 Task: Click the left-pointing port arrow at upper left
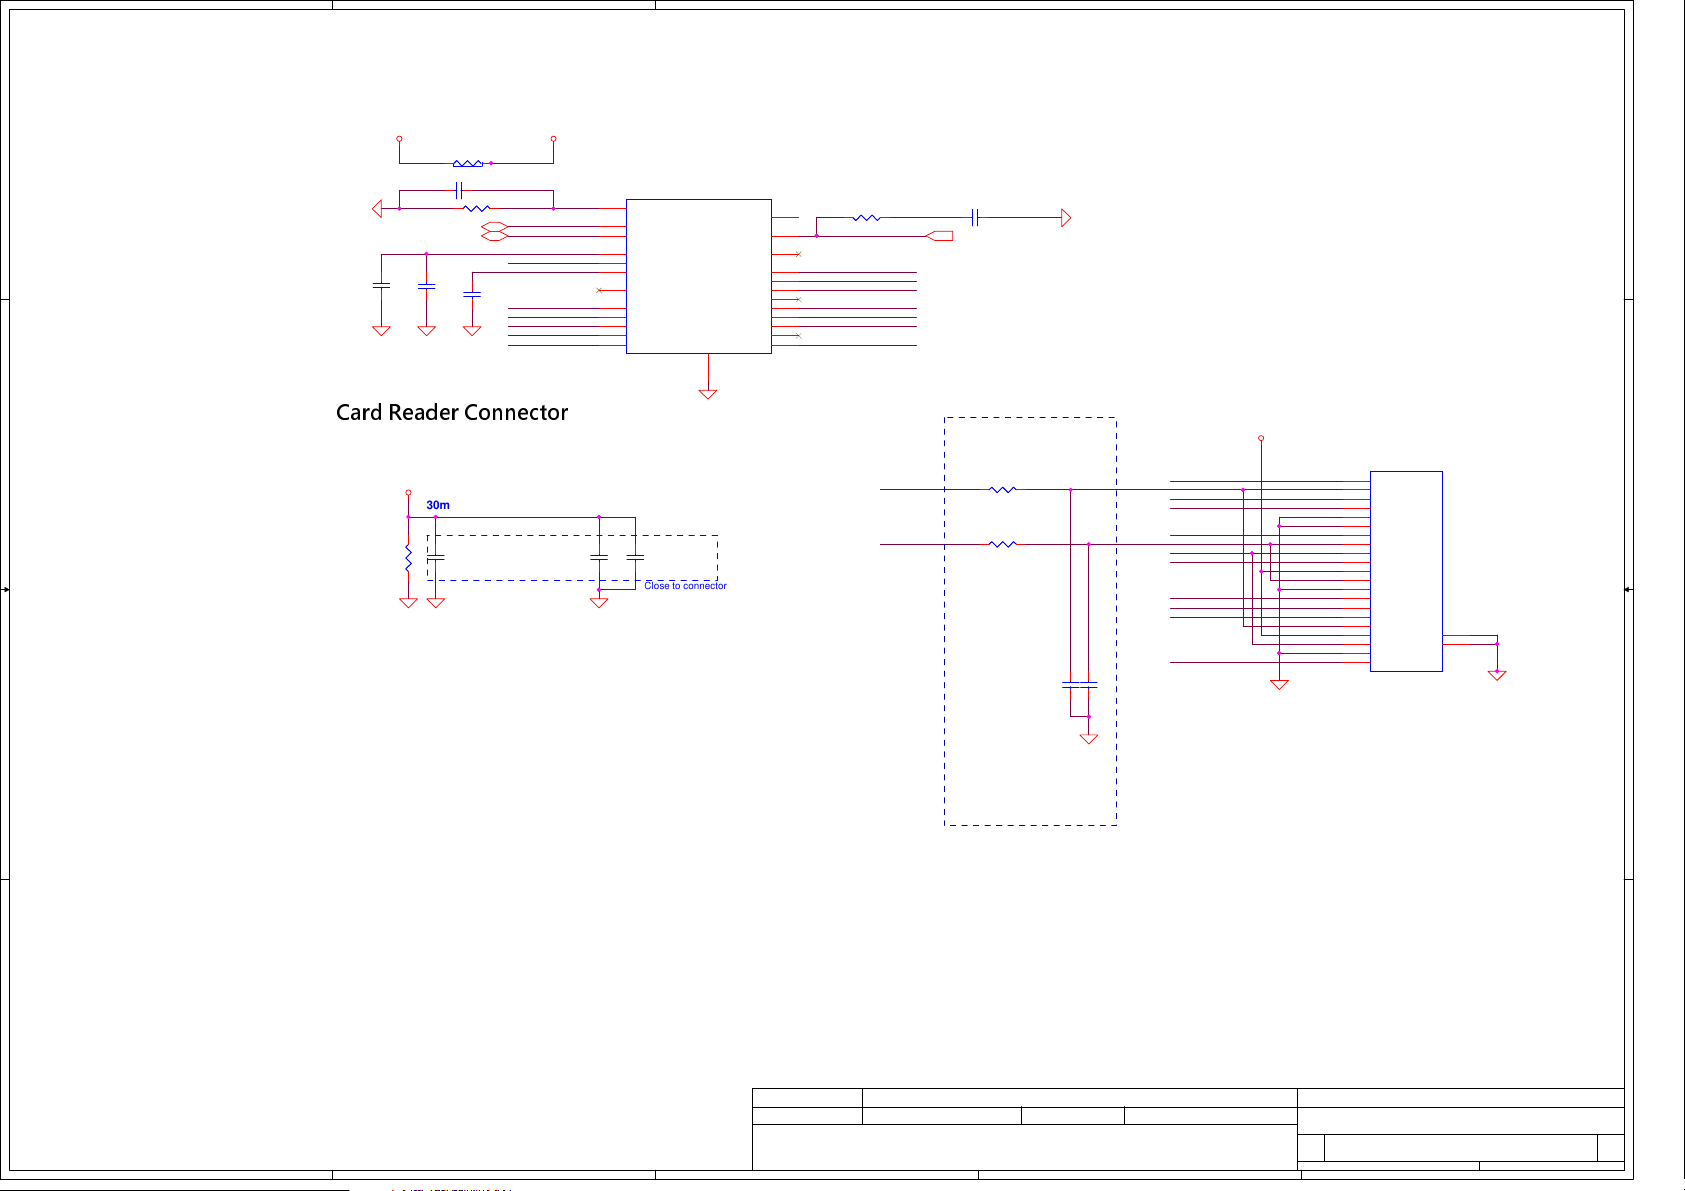(x=377, y=209)
